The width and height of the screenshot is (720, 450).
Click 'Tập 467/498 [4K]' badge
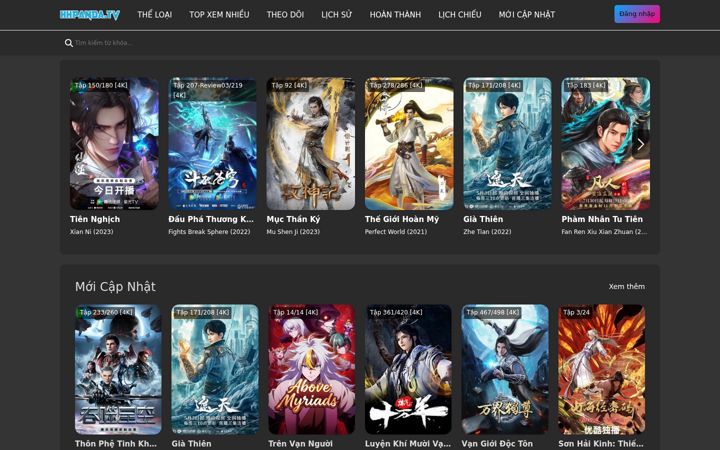point(493,312)
